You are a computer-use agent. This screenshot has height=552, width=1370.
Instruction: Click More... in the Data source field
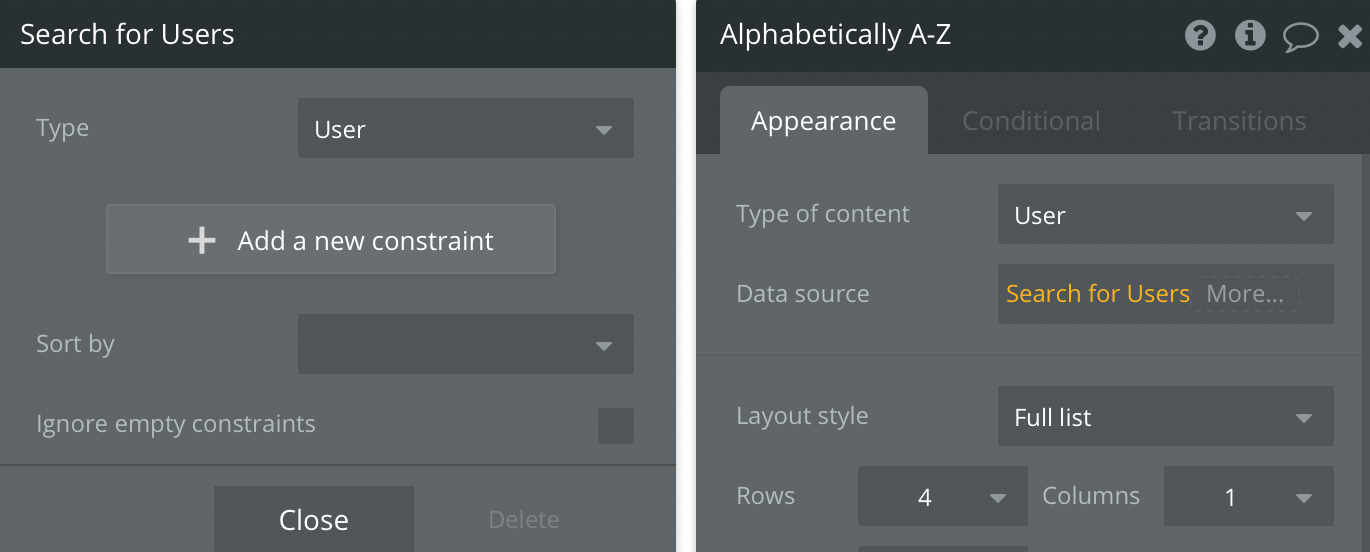[x=1246, y=294]
